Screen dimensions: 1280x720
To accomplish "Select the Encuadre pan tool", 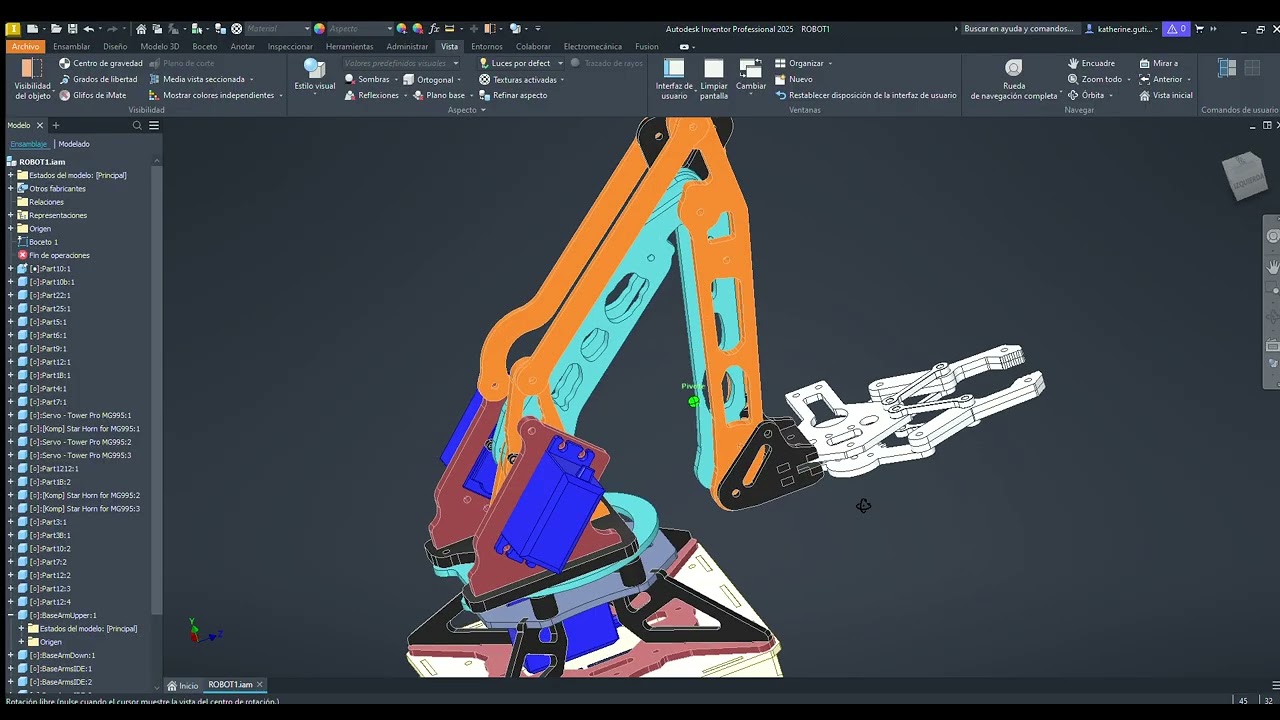I will [x=1091, y=63].
